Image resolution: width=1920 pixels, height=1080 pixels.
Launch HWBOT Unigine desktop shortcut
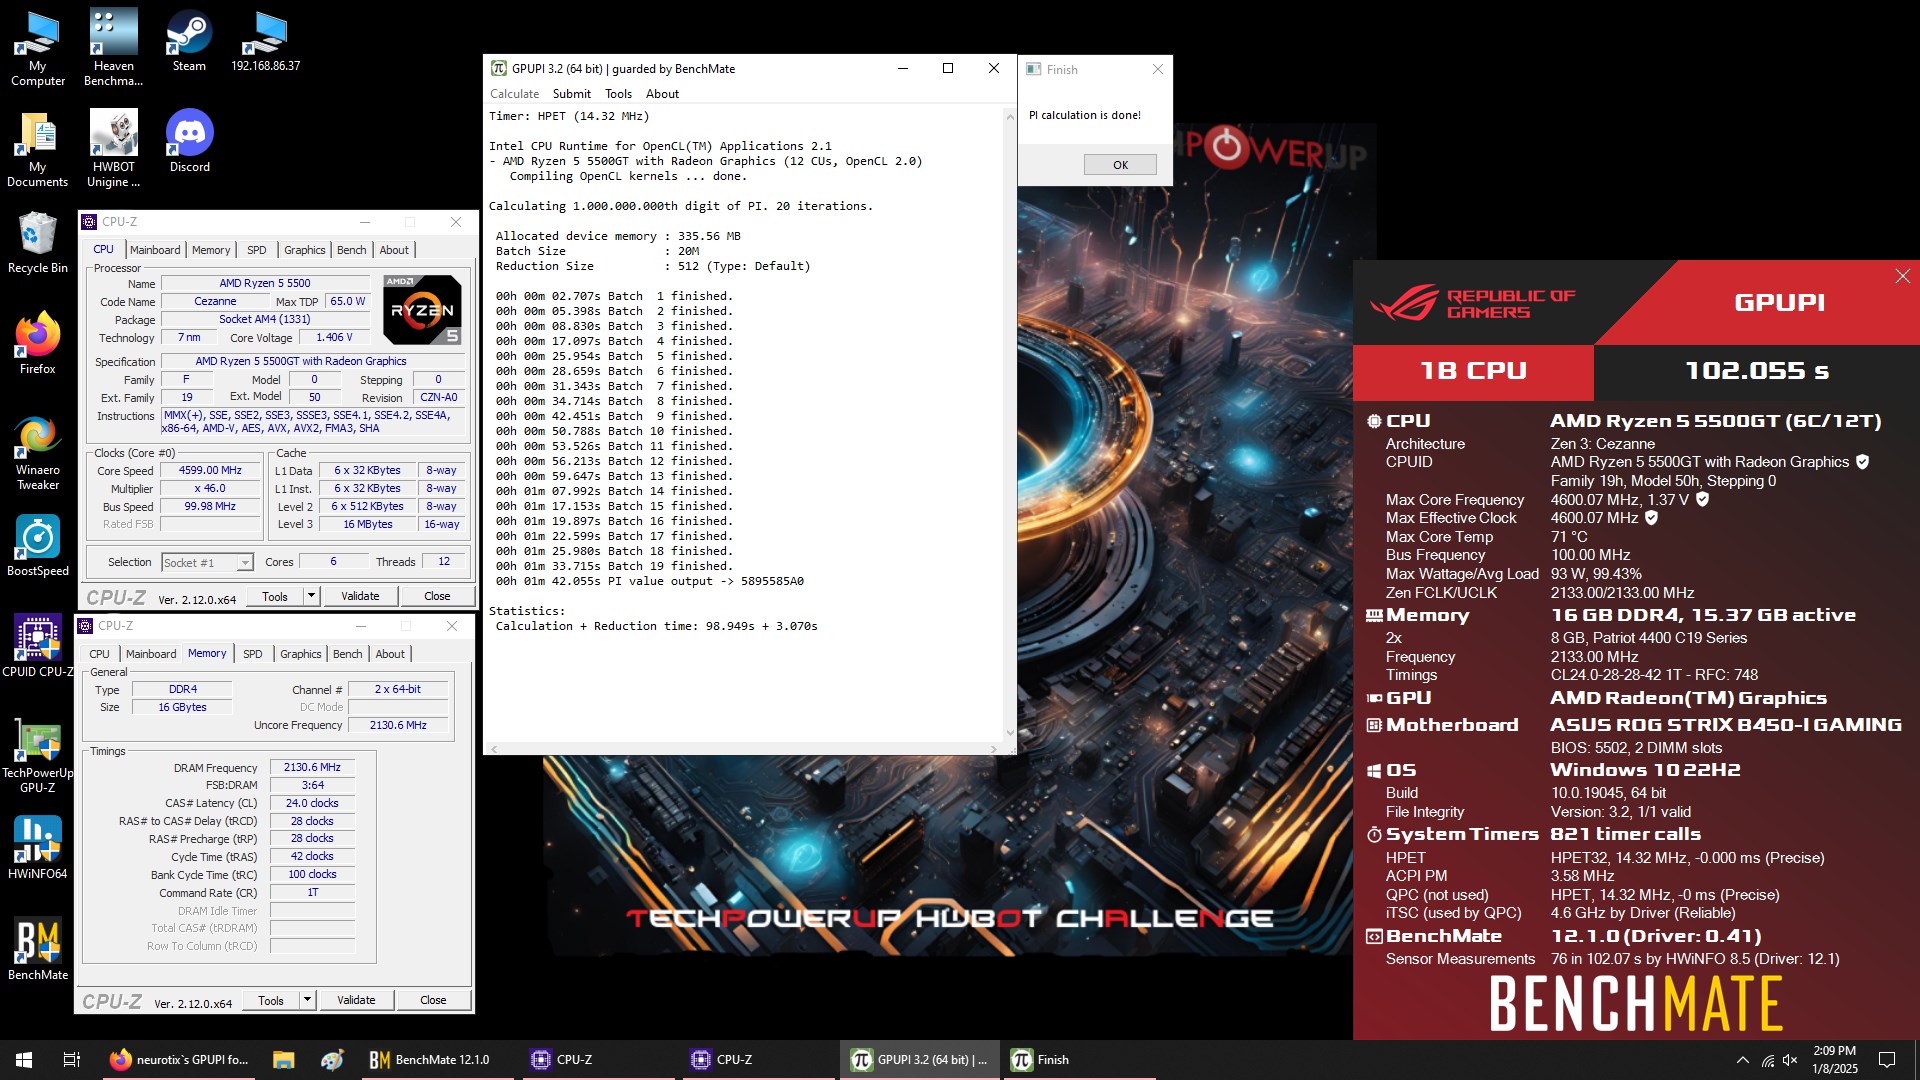(x=113, y=150)
